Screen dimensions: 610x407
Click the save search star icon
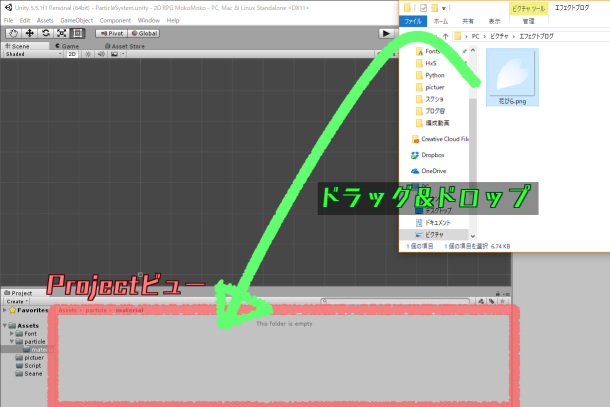[x=503, y=301]
